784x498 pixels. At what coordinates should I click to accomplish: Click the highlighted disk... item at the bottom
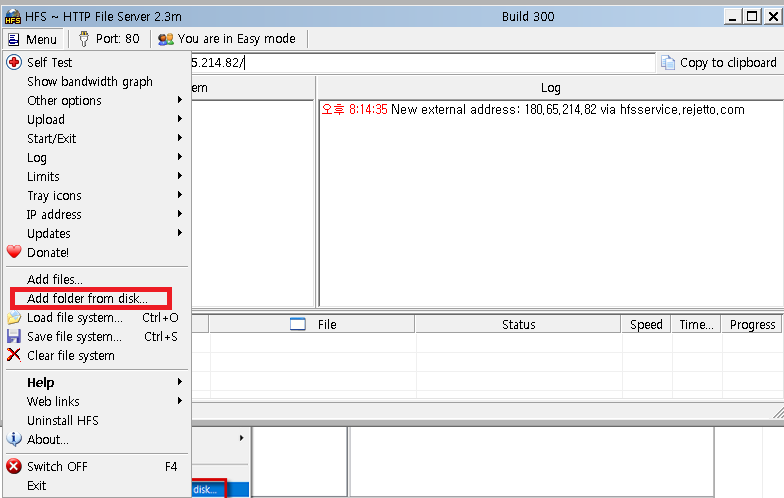220,490
